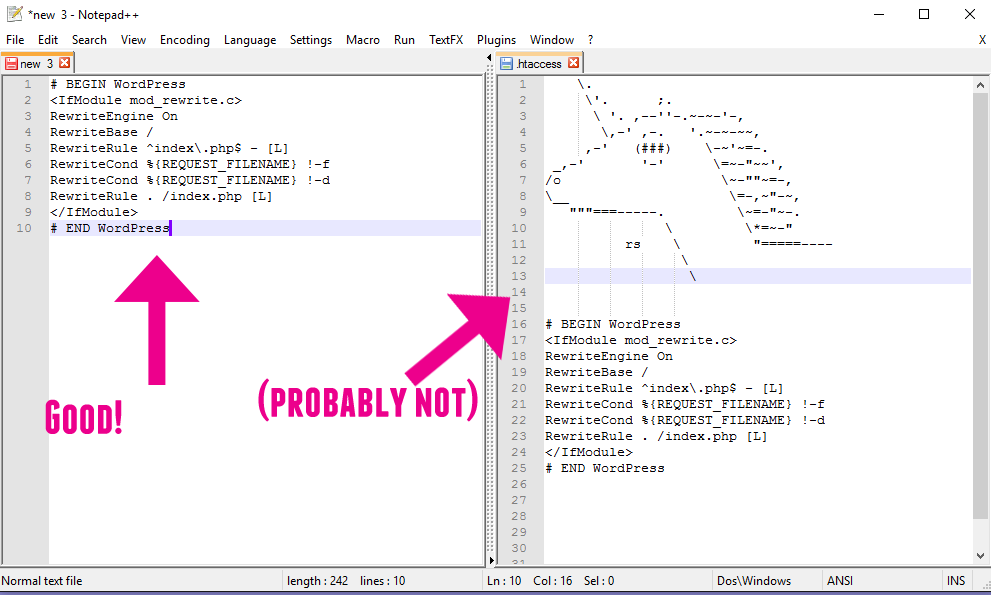Viewport: 991px width, 595px height.
Task: Click line number 25 in .htaccess margin
Action: click(x=519, y=468)
